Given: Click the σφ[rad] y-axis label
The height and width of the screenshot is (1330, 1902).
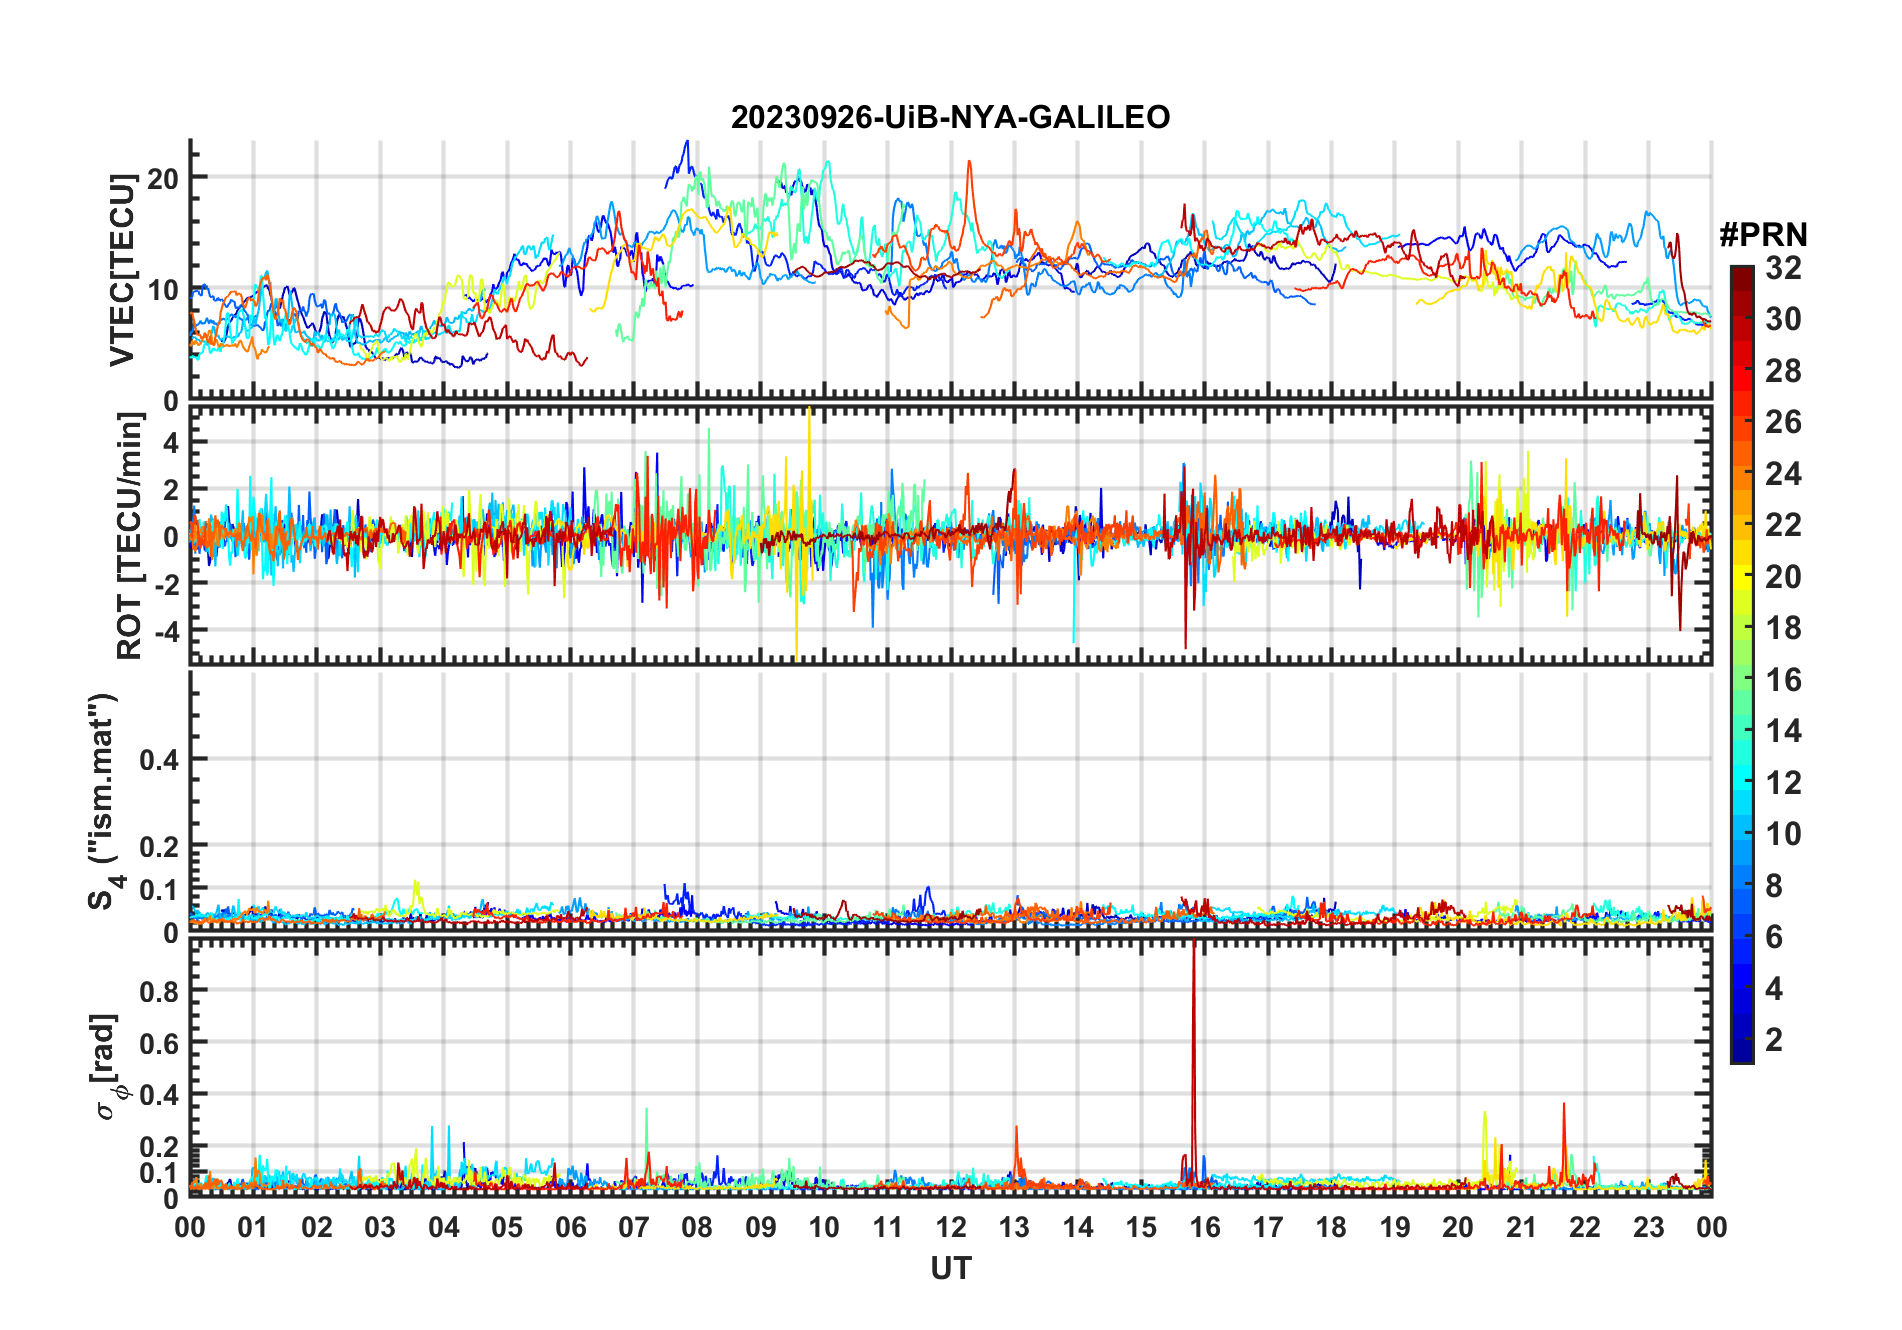Looking at the screenshot, I should [x=107, y=1067].
